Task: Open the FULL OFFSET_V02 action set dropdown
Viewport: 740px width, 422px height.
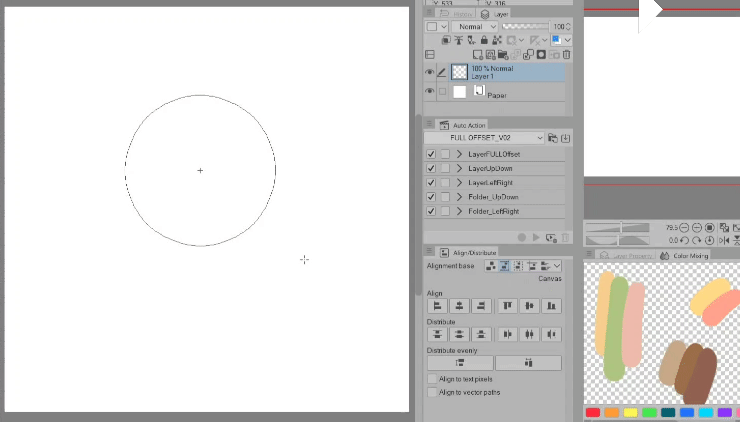Action: tap(484, 138)
